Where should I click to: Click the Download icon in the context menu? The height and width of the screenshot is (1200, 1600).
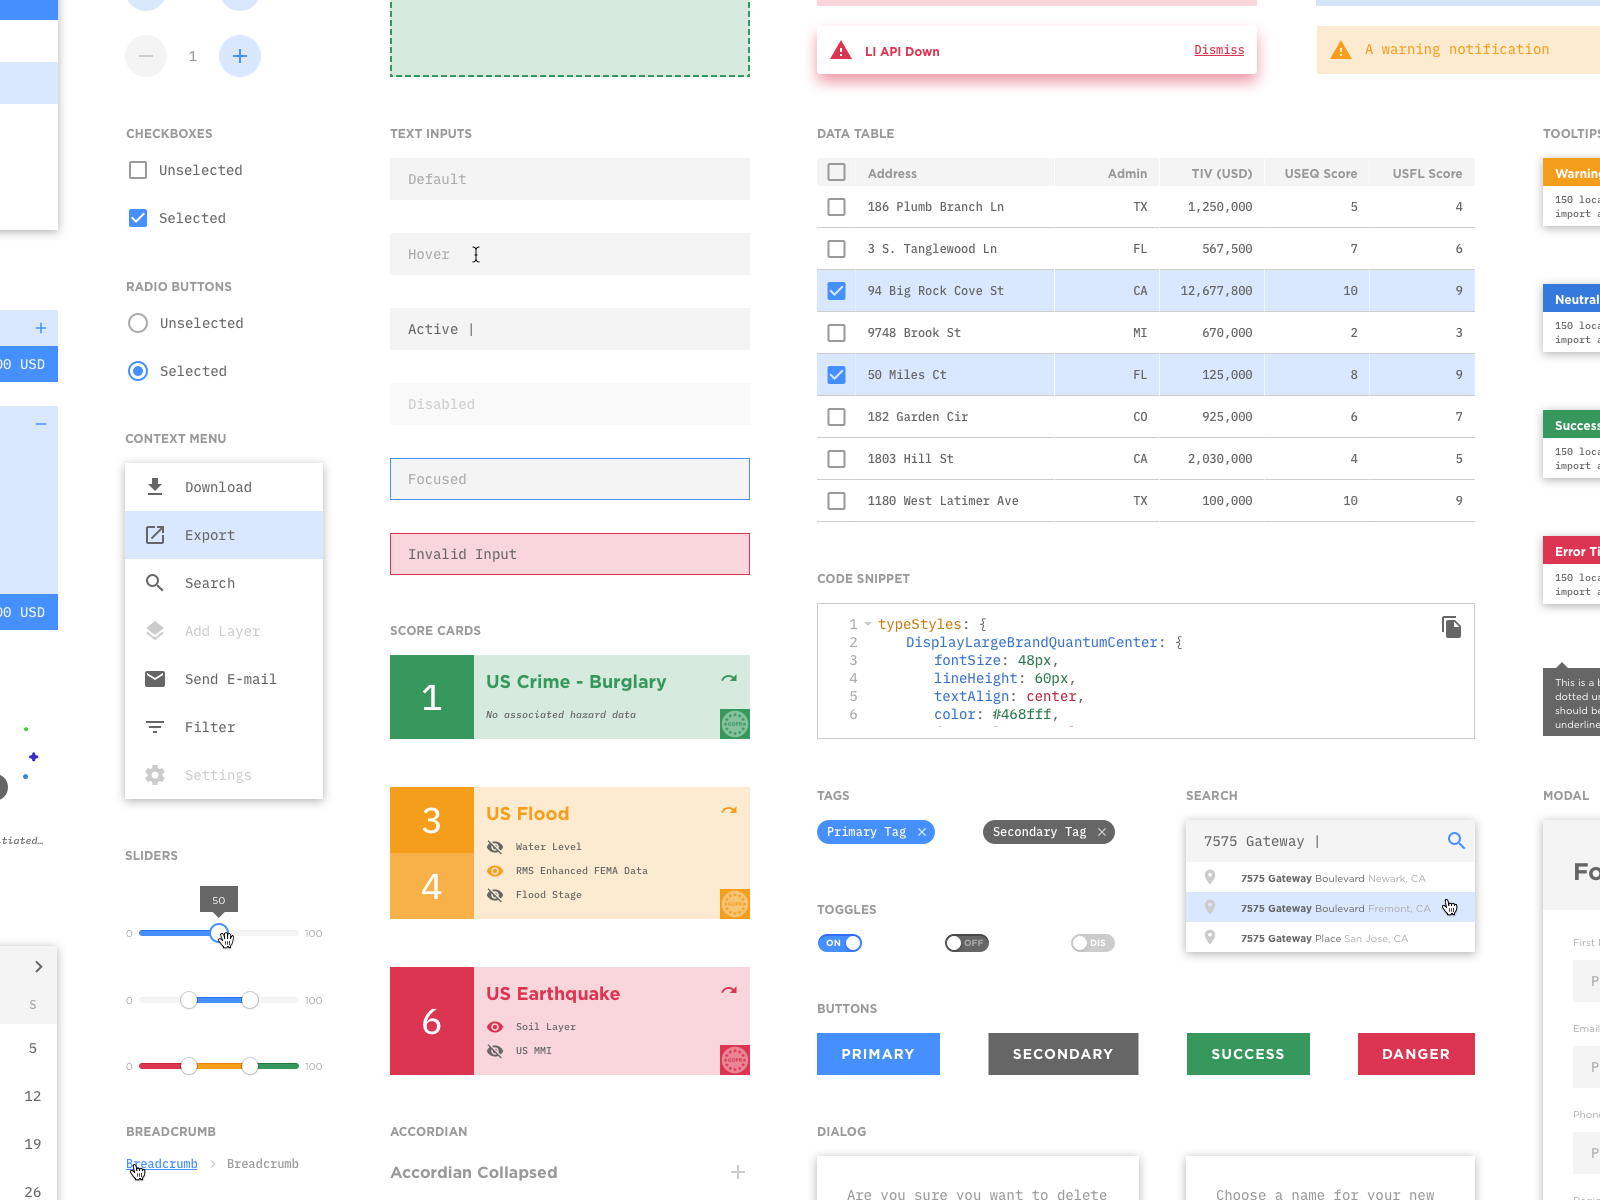click(x=155, y=487)
